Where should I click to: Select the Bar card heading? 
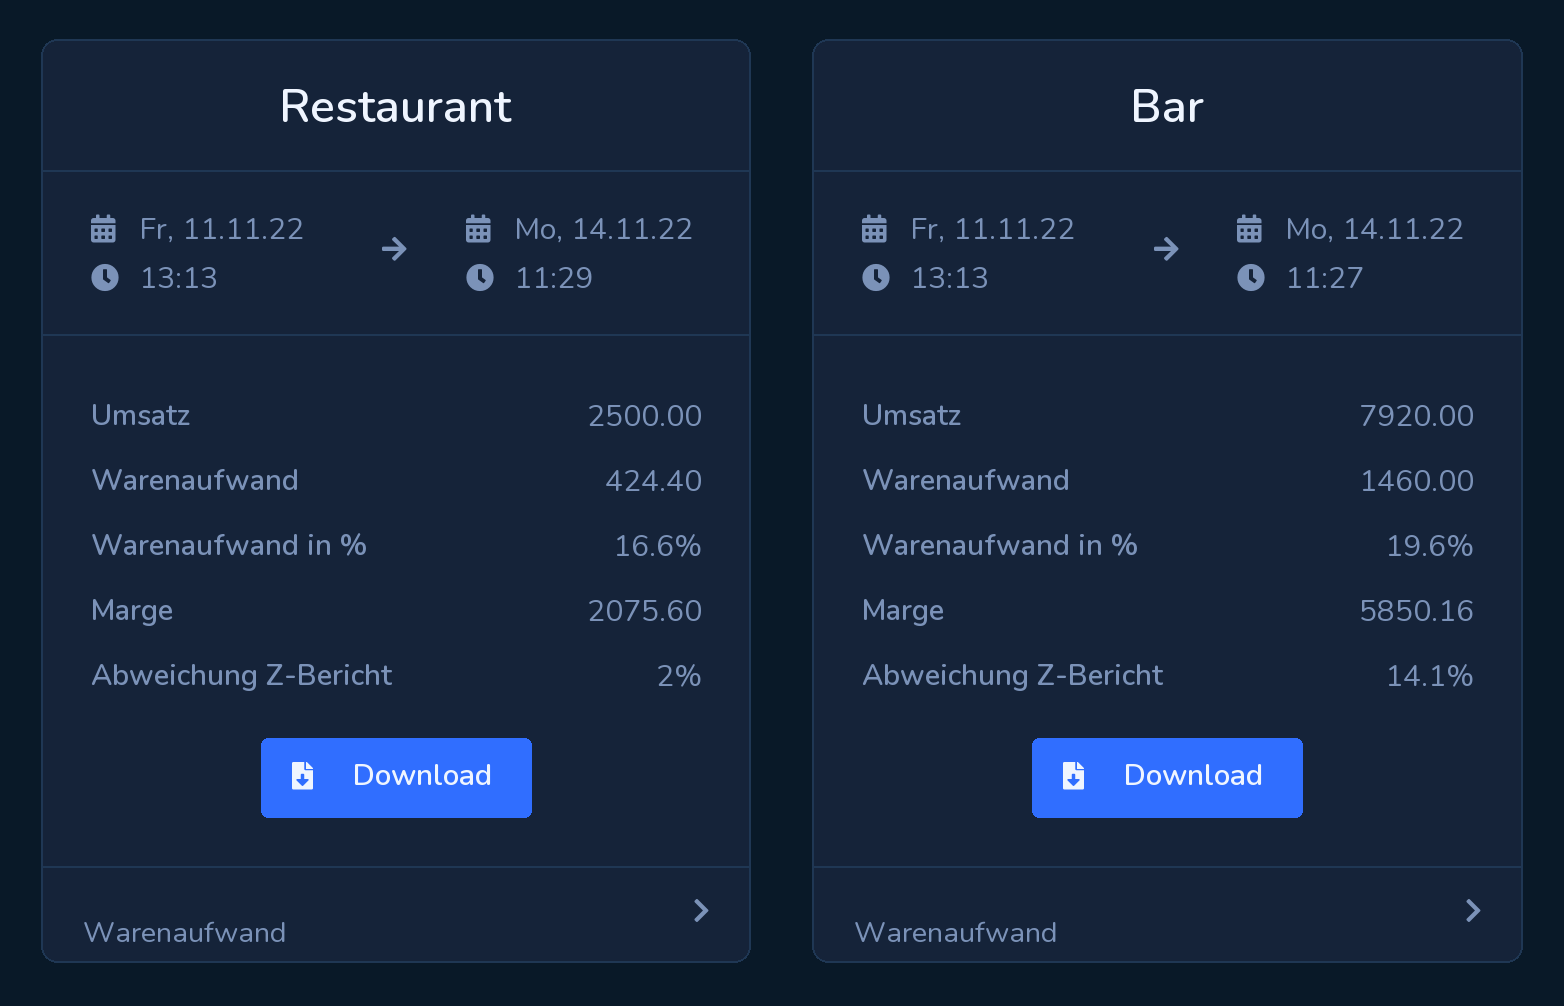[x=1167, y=106]
